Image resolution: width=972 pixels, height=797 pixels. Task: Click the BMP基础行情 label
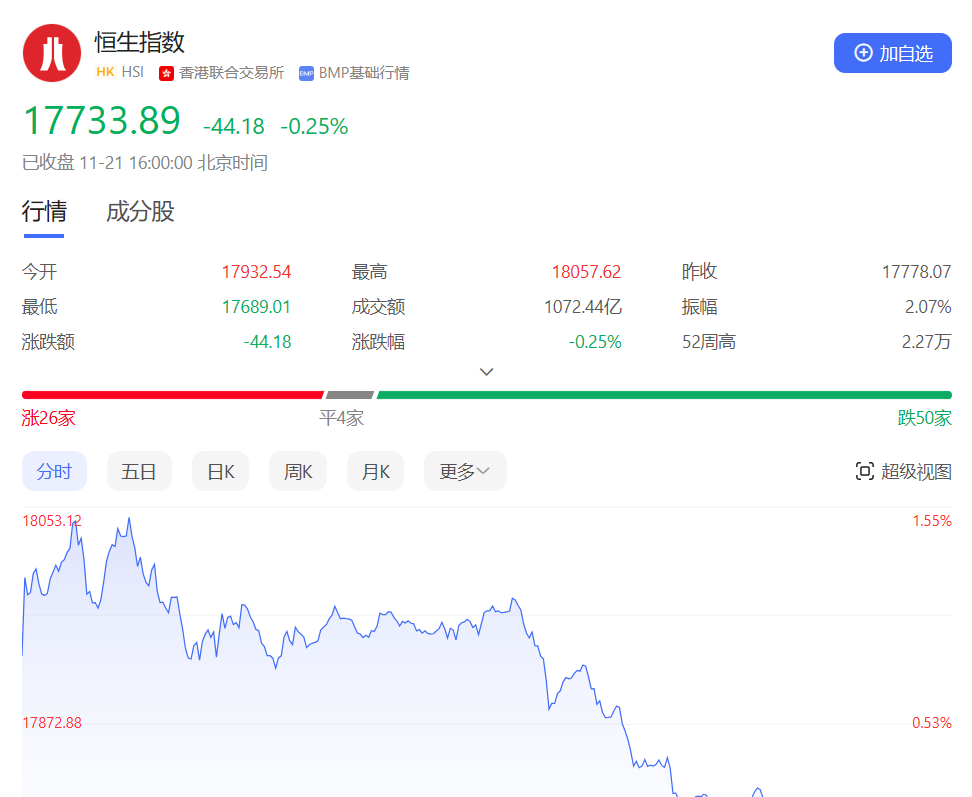click(x=364, y=73)
